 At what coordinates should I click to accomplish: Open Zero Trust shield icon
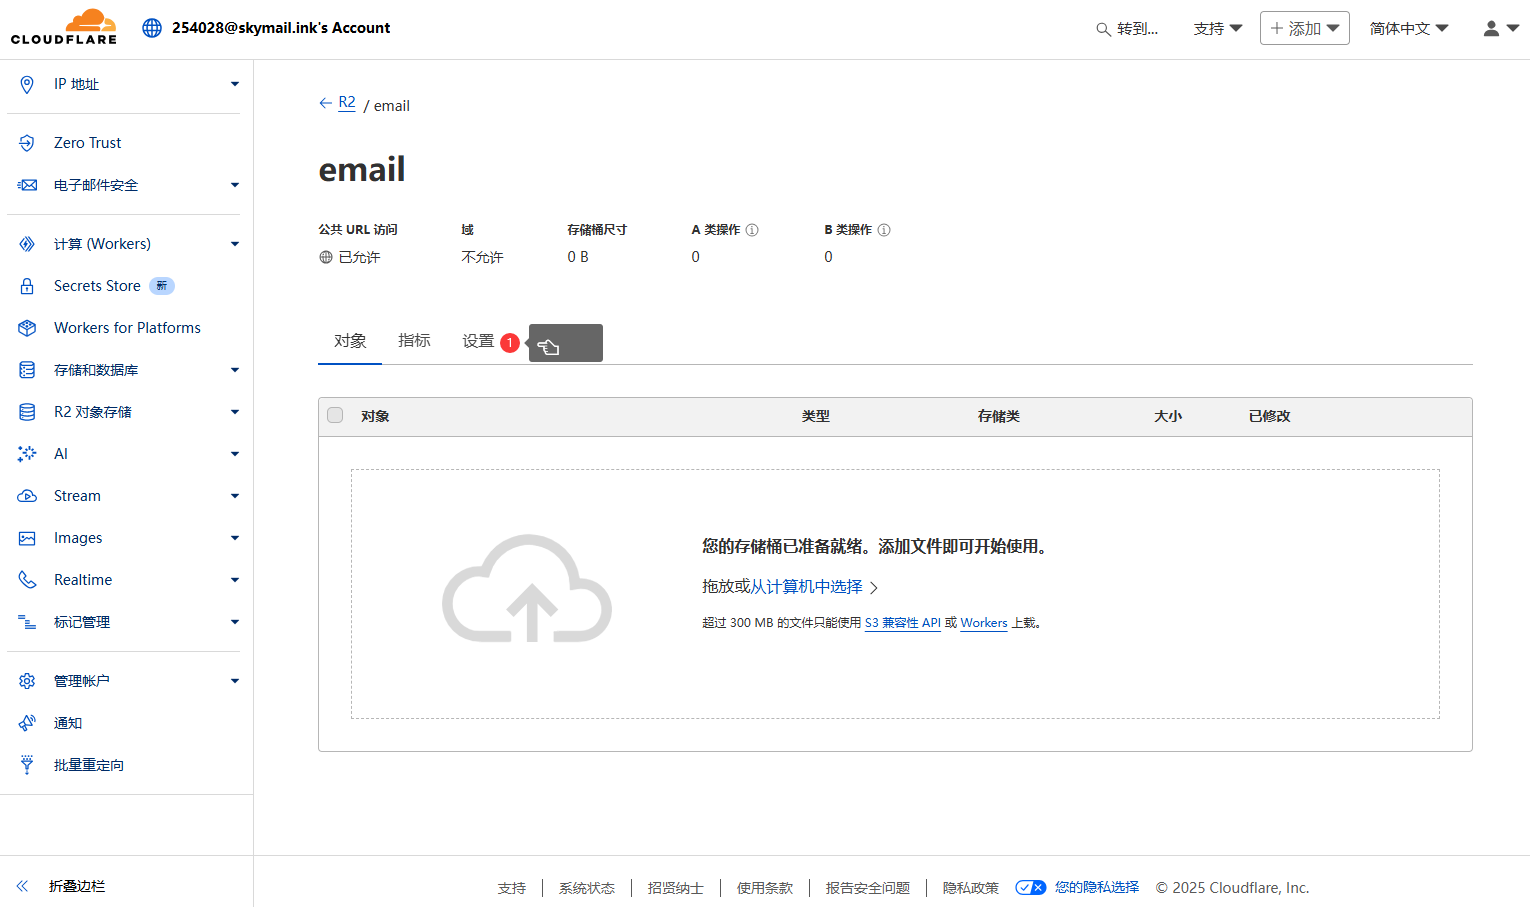[x=27, y=143]
